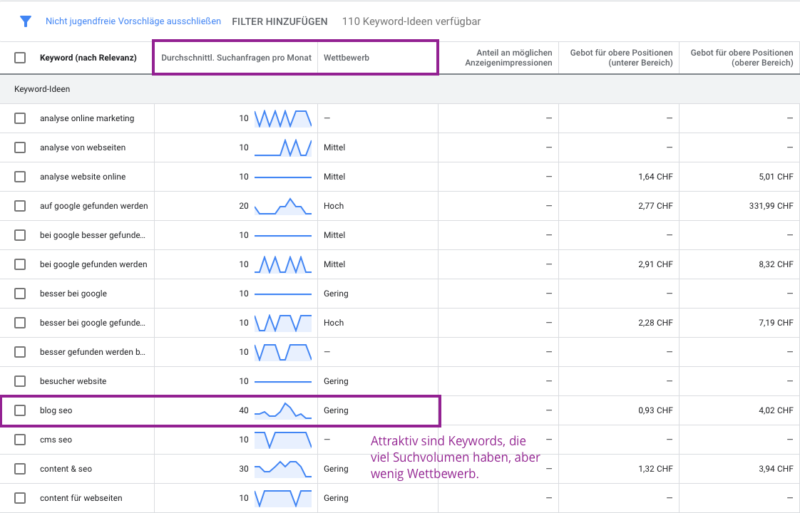Click the trend sparkline in 'blog seo' row

pos(283,410)
